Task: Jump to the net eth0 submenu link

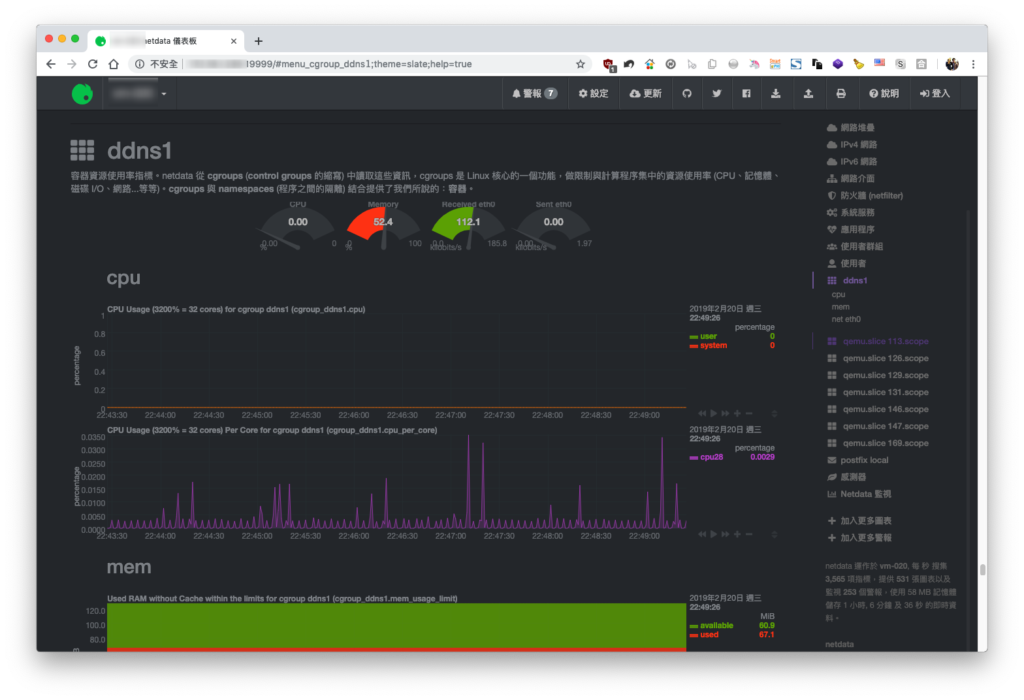Action: coord(846,319)
